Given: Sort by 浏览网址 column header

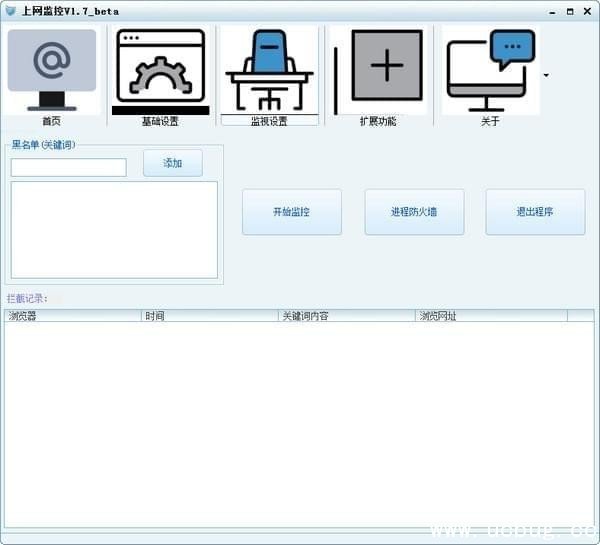Looking at the screenshot, I should point(491,316).
